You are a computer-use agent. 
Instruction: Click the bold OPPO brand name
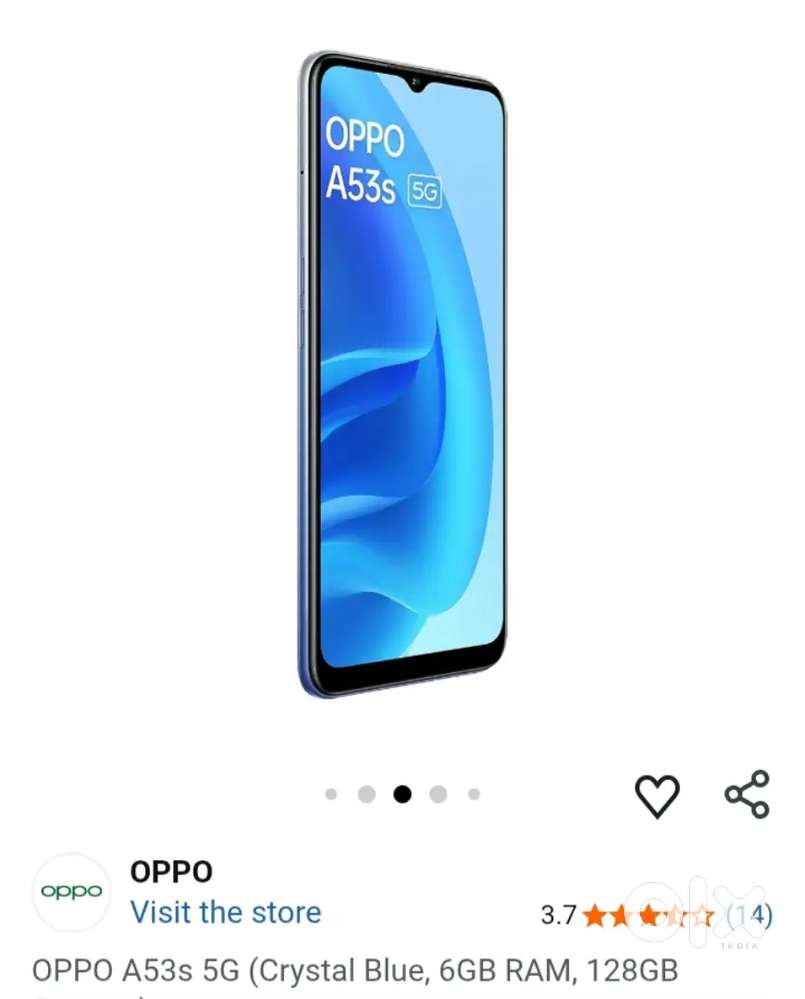171,872
